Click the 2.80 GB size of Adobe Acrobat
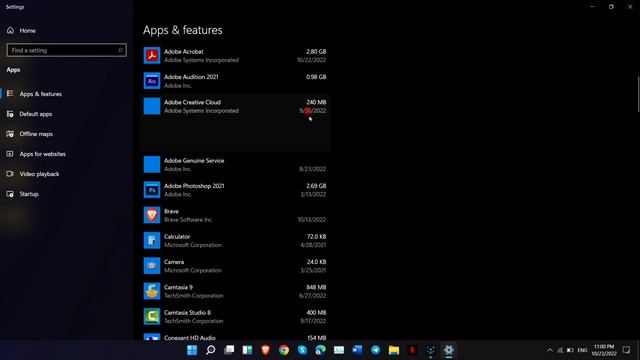 316,51
